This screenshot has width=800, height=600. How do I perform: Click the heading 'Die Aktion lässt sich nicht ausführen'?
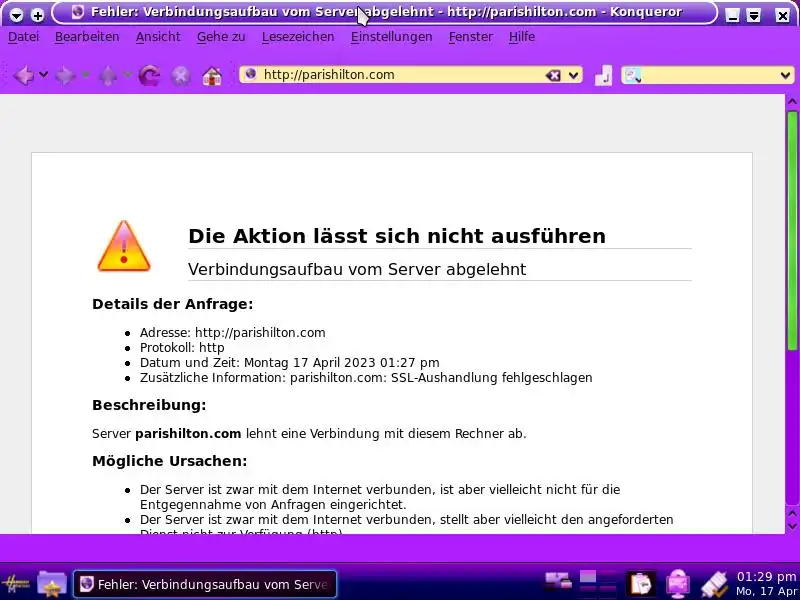(x=397, y=236)
